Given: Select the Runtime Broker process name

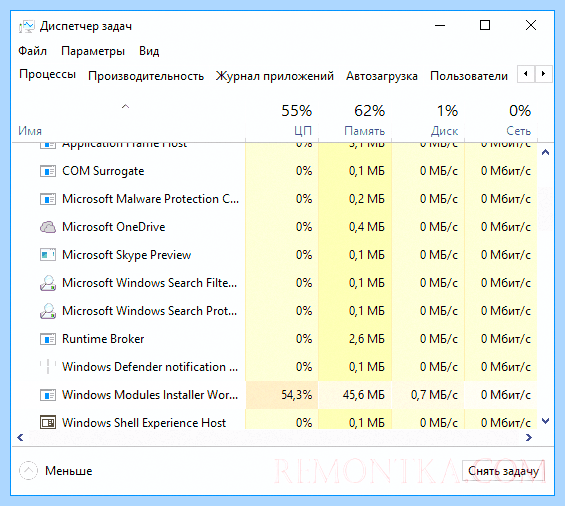Looking at the screenshot, I should (x=103, y=339).
